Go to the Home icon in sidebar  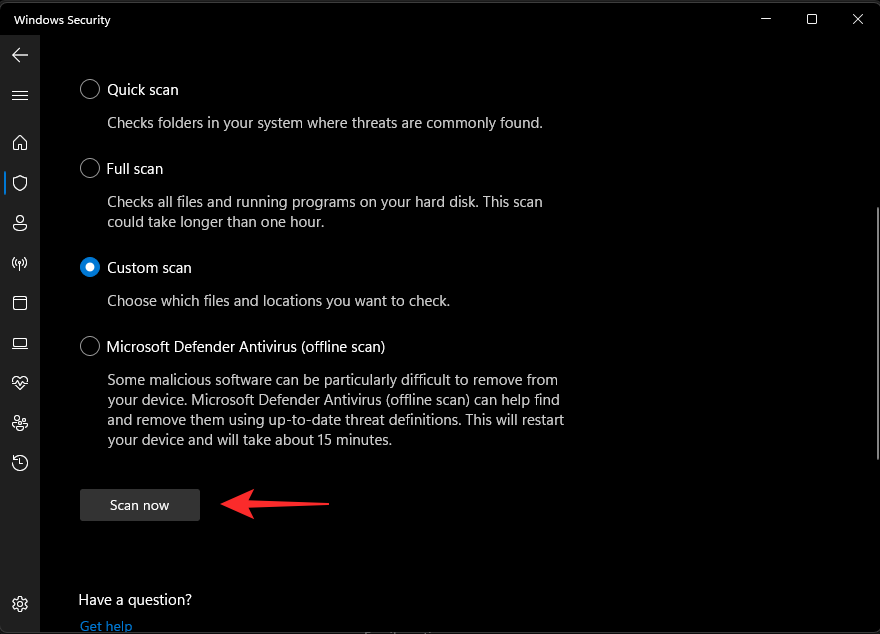coord(20,143)
